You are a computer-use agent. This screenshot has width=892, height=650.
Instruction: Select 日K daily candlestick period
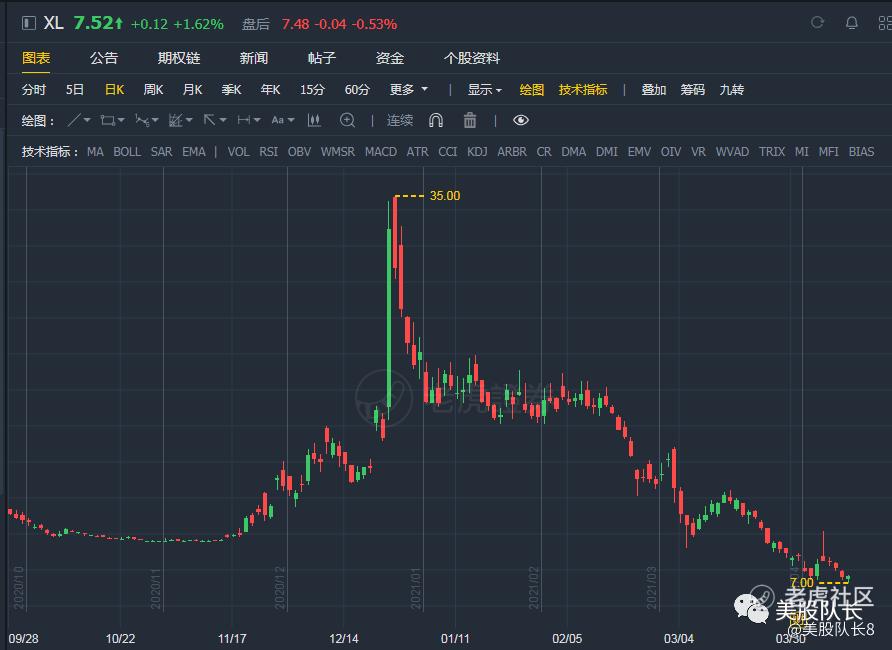[x=114, y=90]
